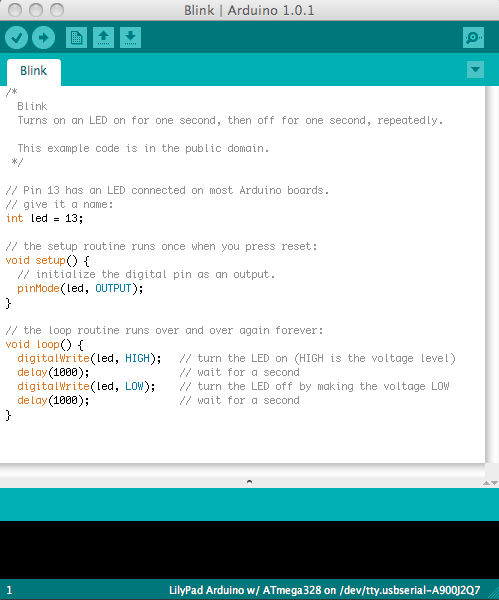Open the tab options dropdown arrow
This screenshot has width=499, height=600.
coord(475,70)
